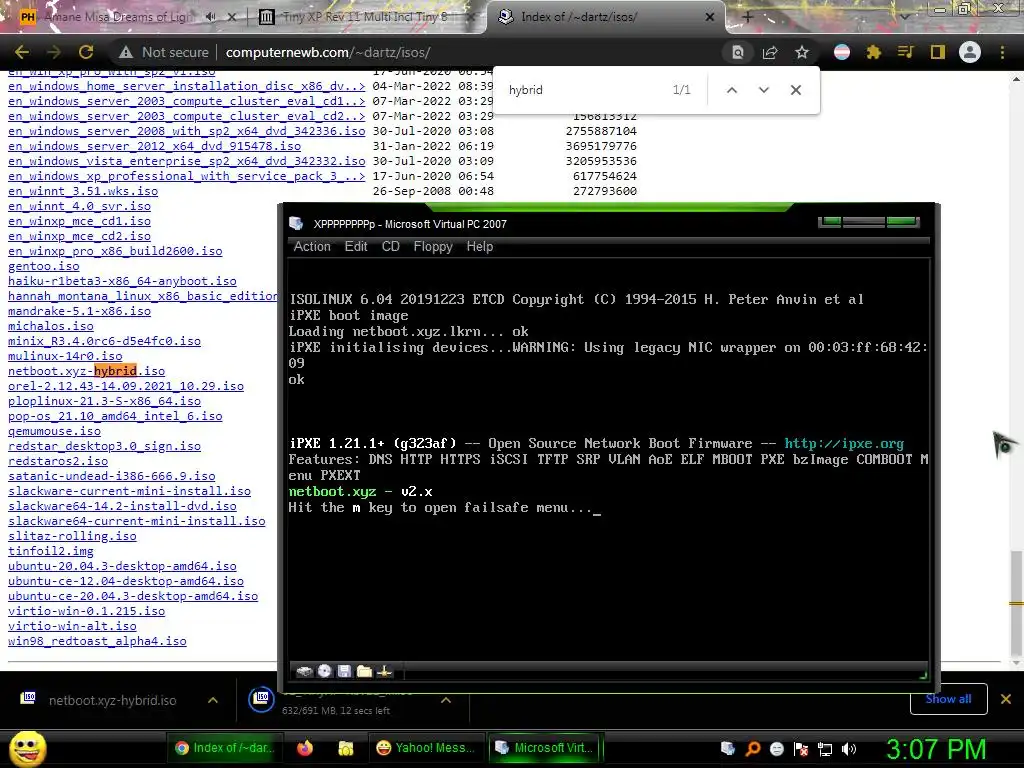The width and height of the screenshot is (1024, 768).
Task: Open Firefox from the taskbar
Action: pos(304,748)
